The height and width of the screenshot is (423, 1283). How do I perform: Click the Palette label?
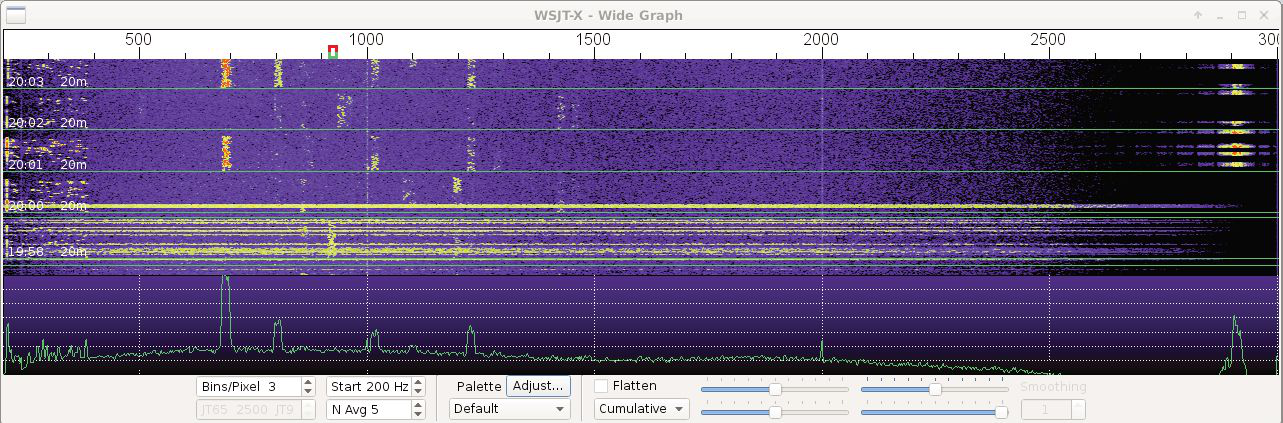479,386
